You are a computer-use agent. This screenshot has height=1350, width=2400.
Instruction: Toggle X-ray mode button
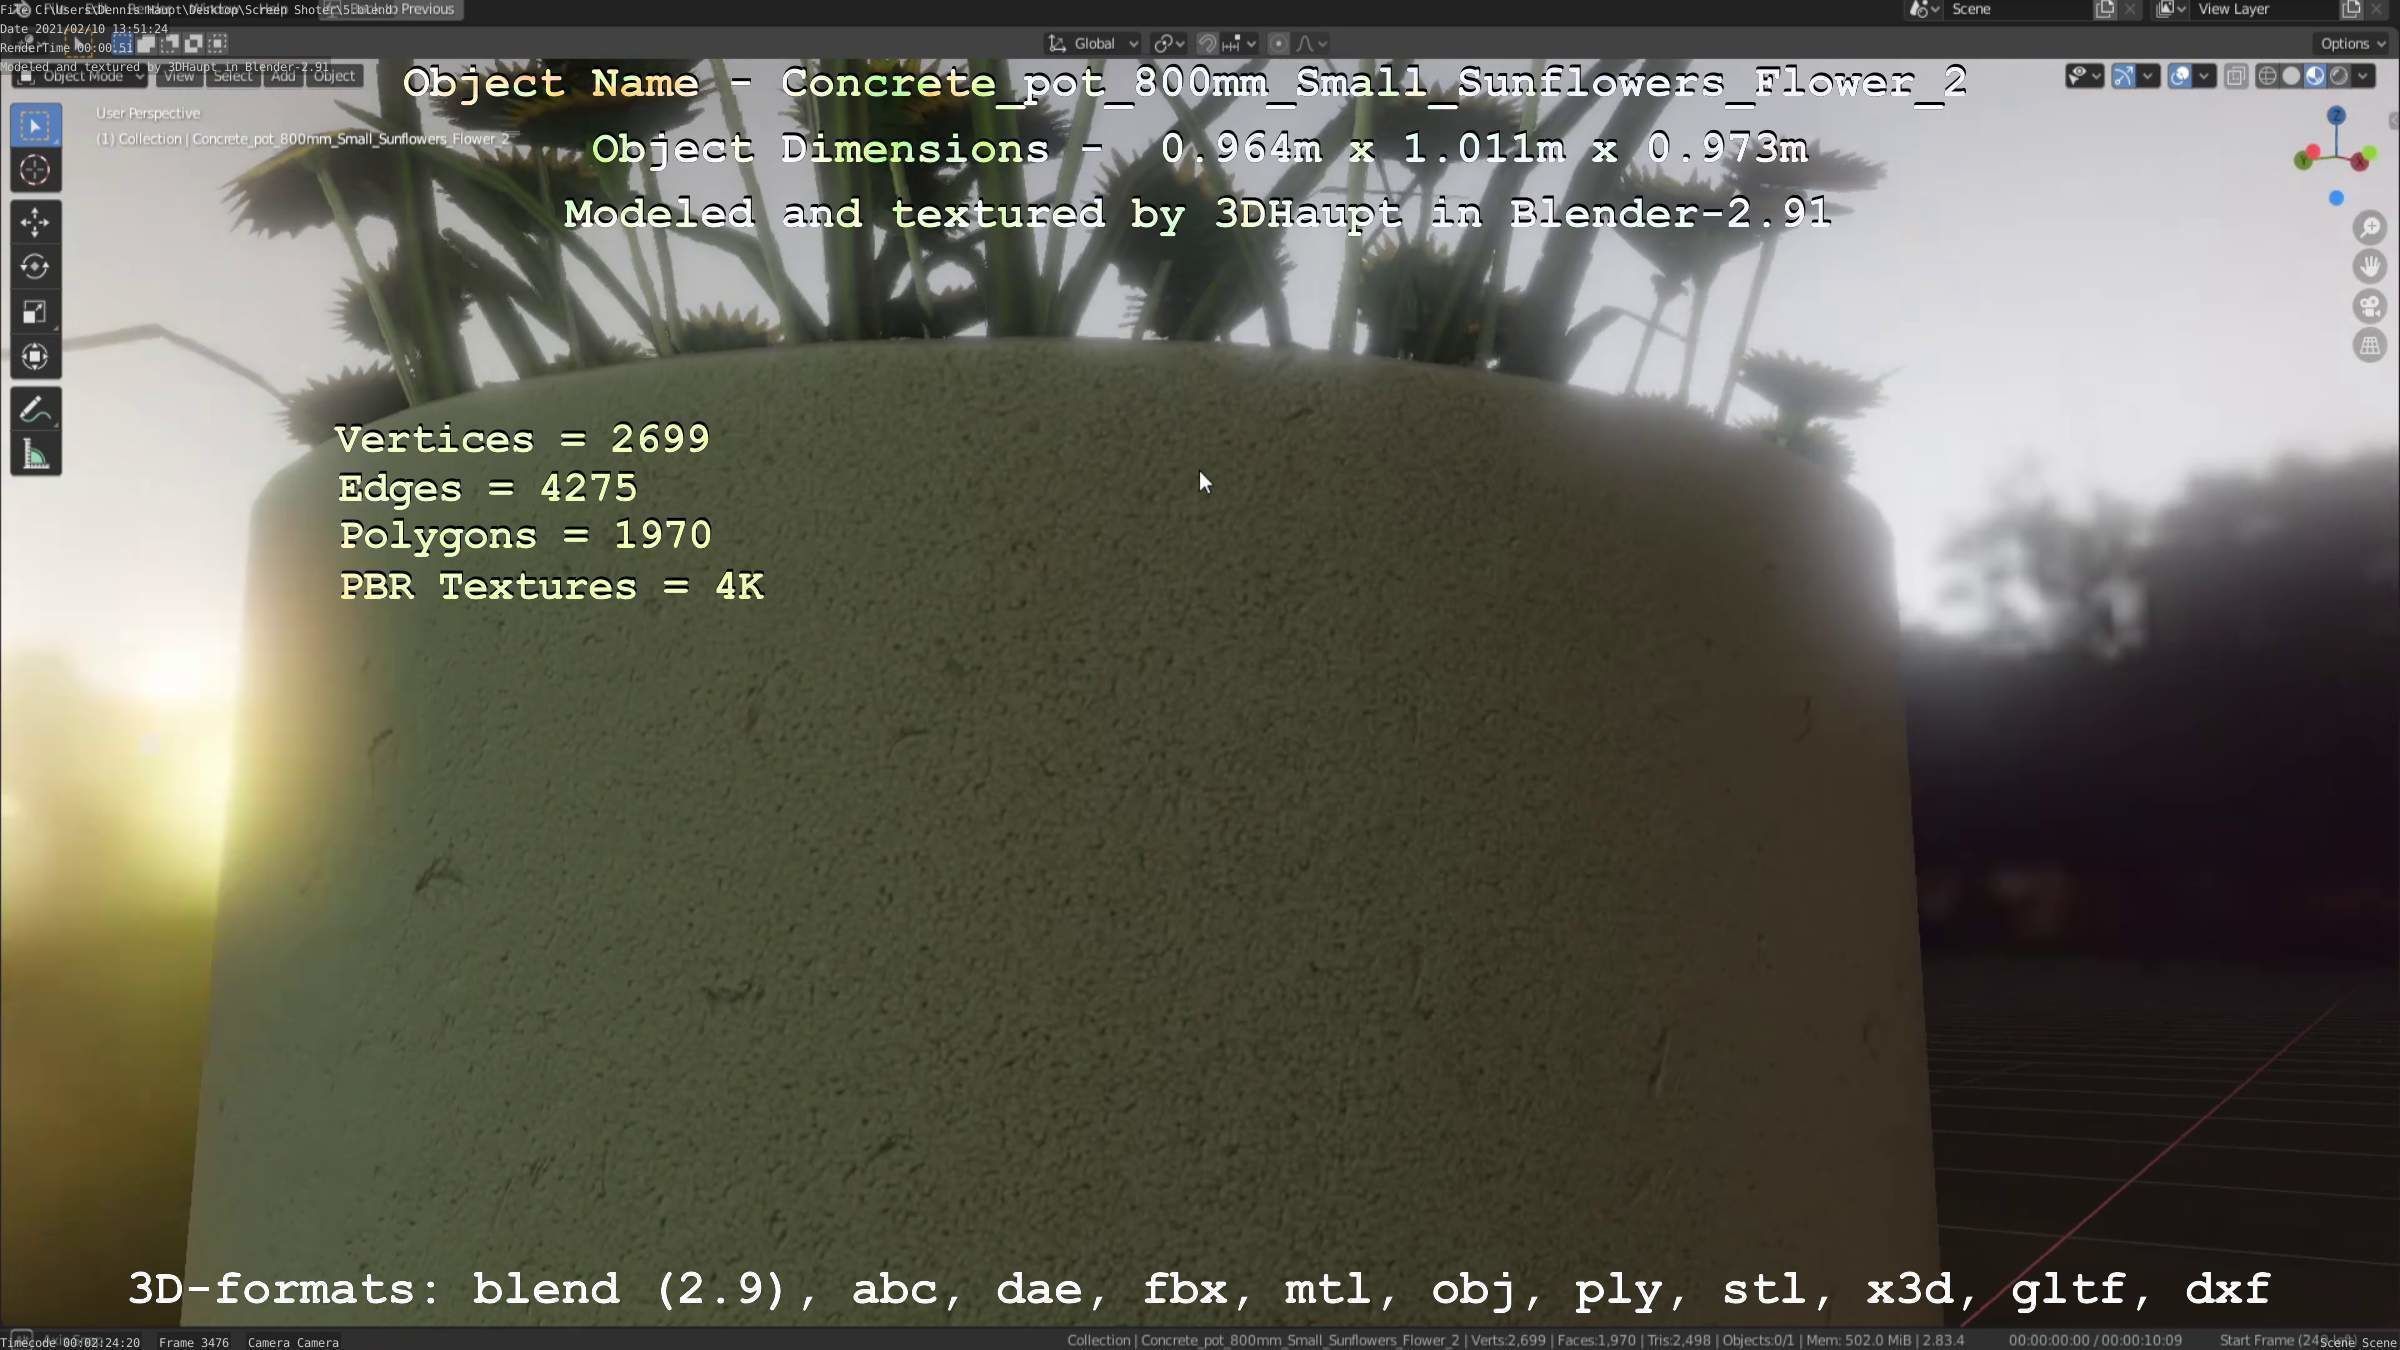(x=2237, y=76)
